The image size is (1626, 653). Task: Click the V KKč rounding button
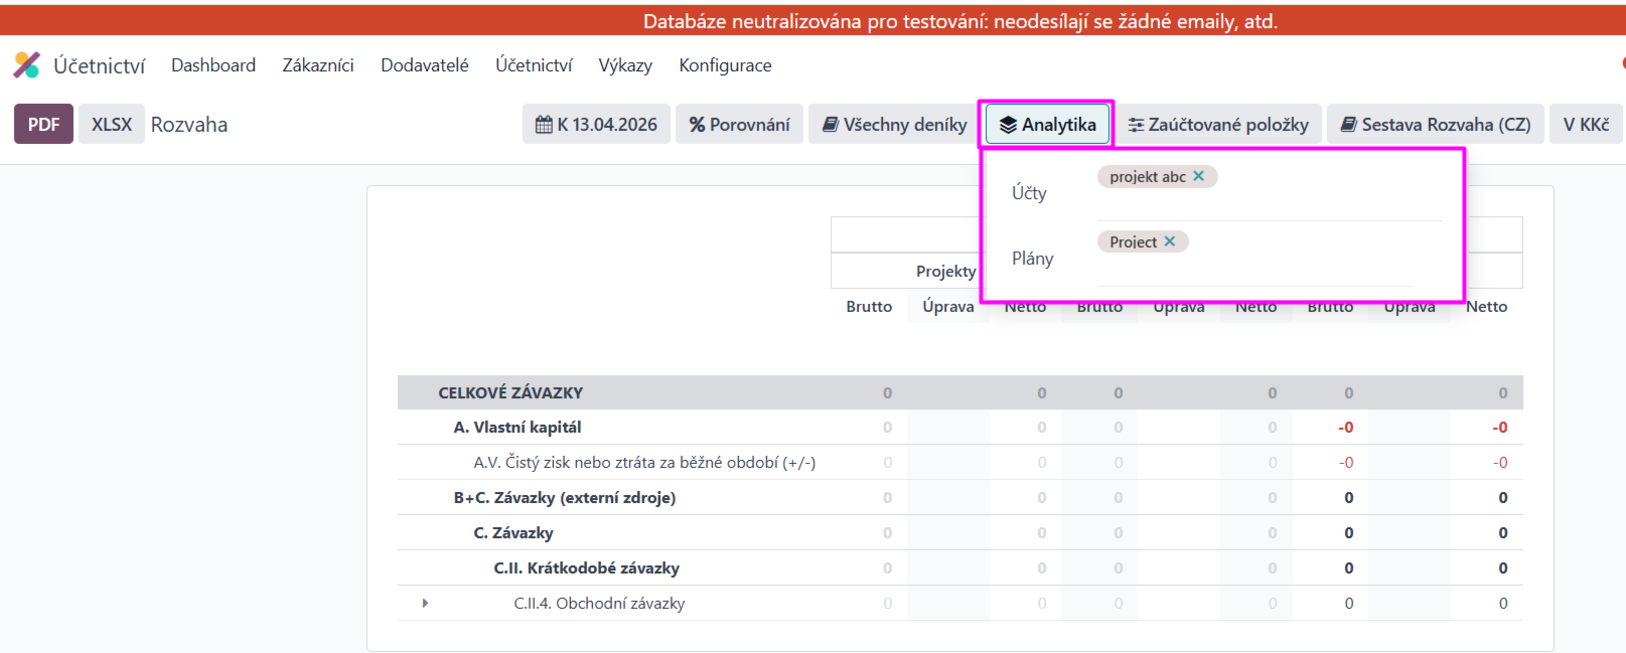click(x=1586, y=124)
